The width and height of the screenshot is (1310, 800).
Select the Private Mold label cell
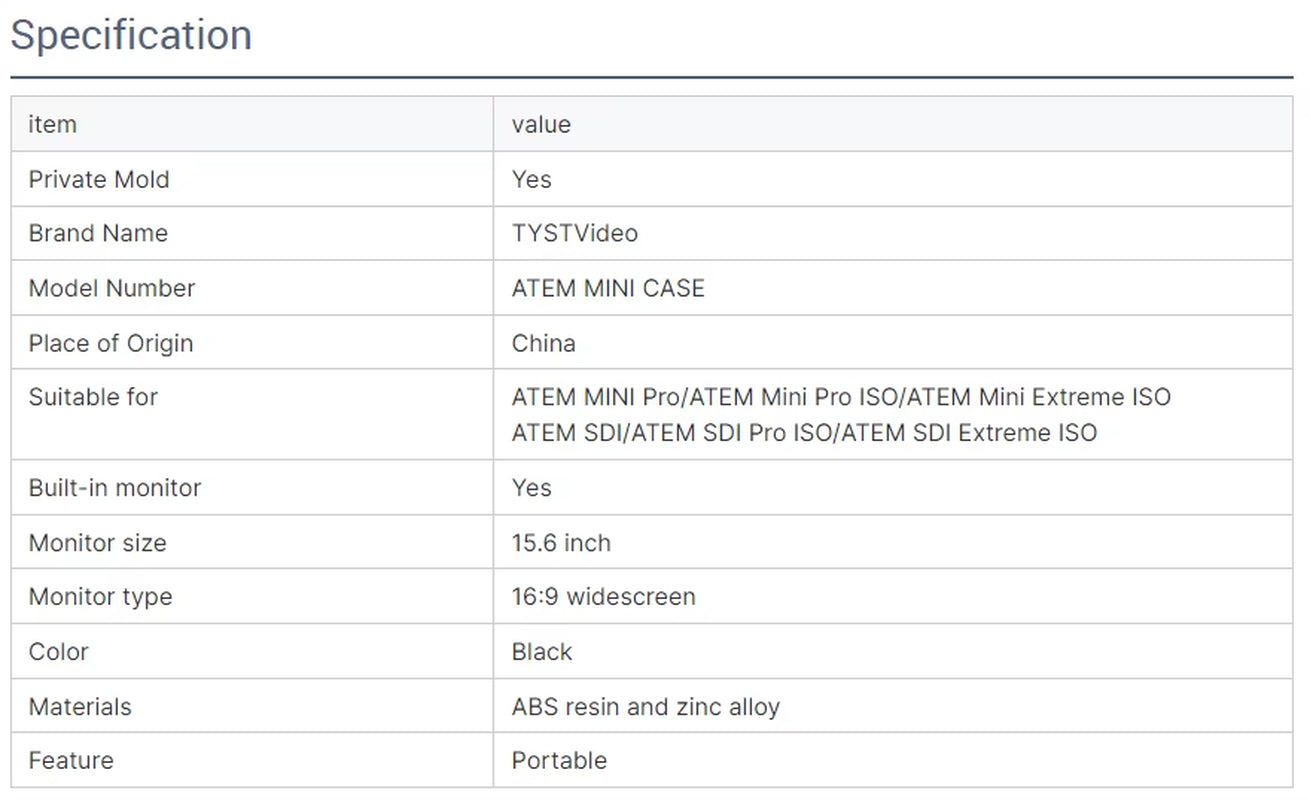pos(99,180)
